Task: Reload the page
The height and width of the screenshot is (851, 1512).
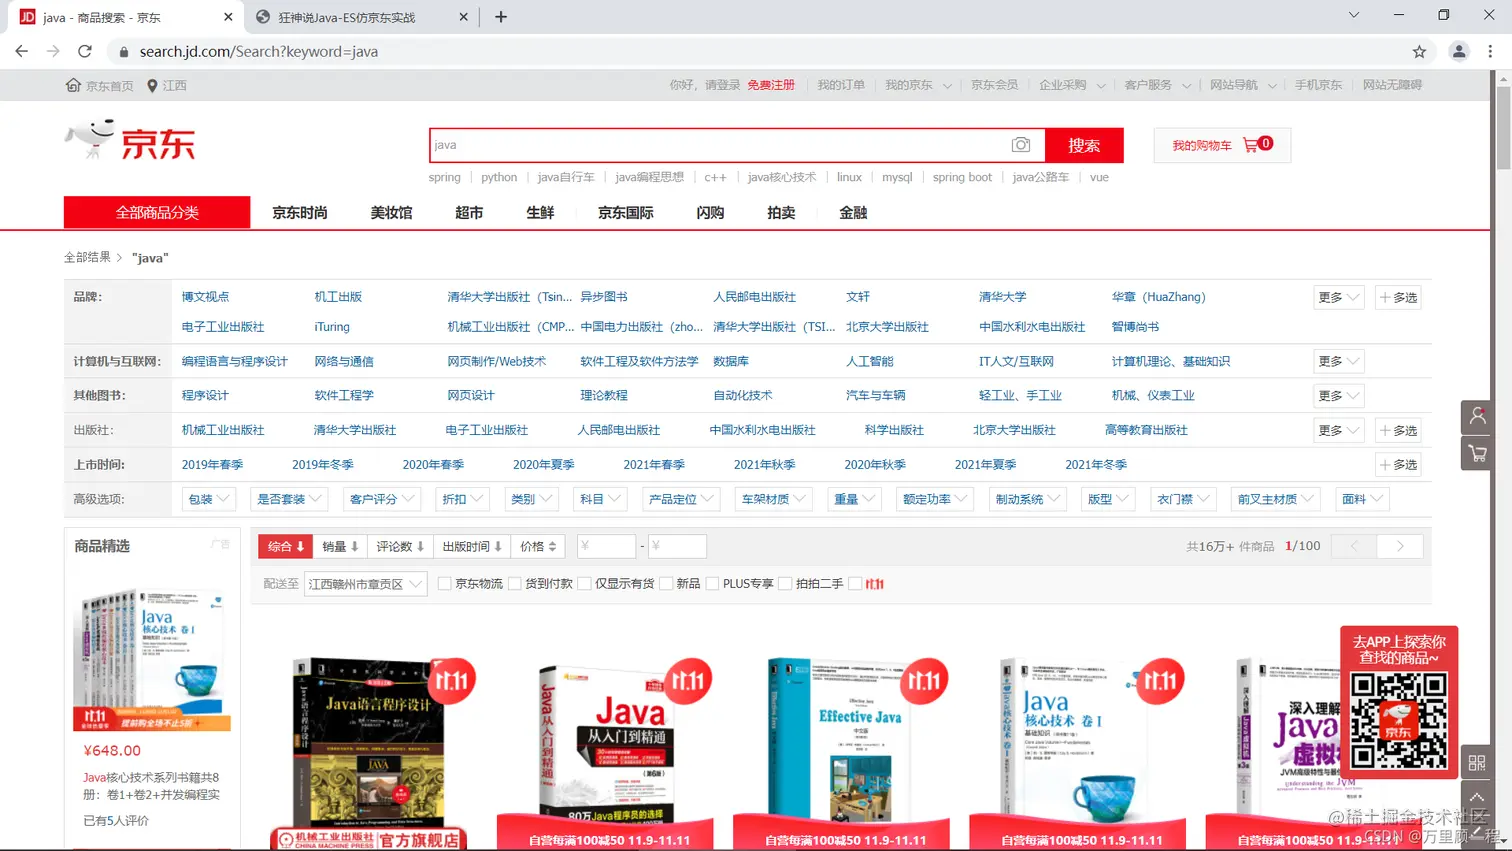Action: (85, 51)
